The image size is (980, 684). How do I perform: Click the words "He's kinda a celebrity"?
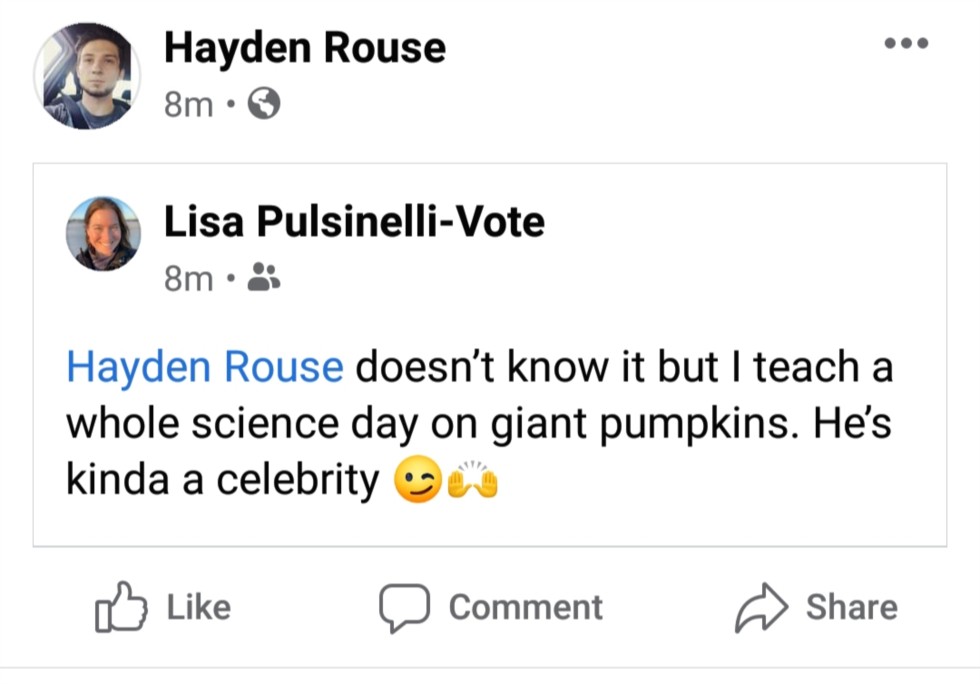[x=222, y=481]
